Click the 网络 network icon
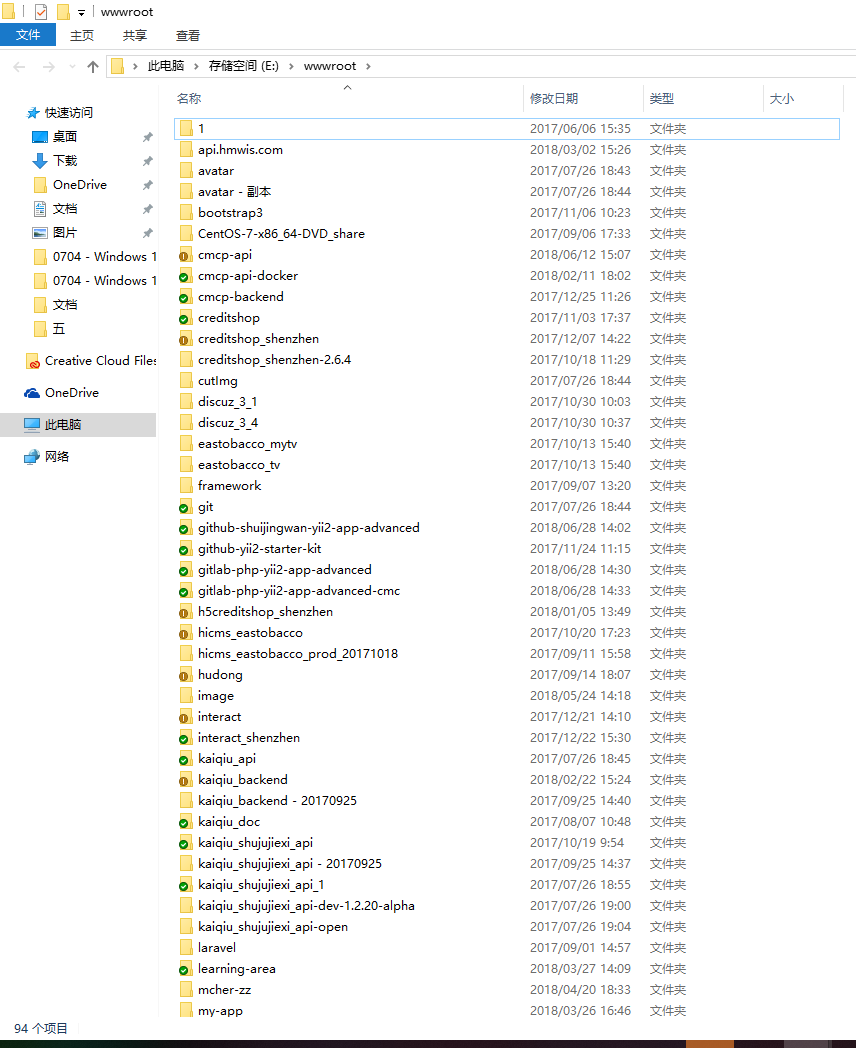The image size is (856, 1048). click(x=32, y=457)
